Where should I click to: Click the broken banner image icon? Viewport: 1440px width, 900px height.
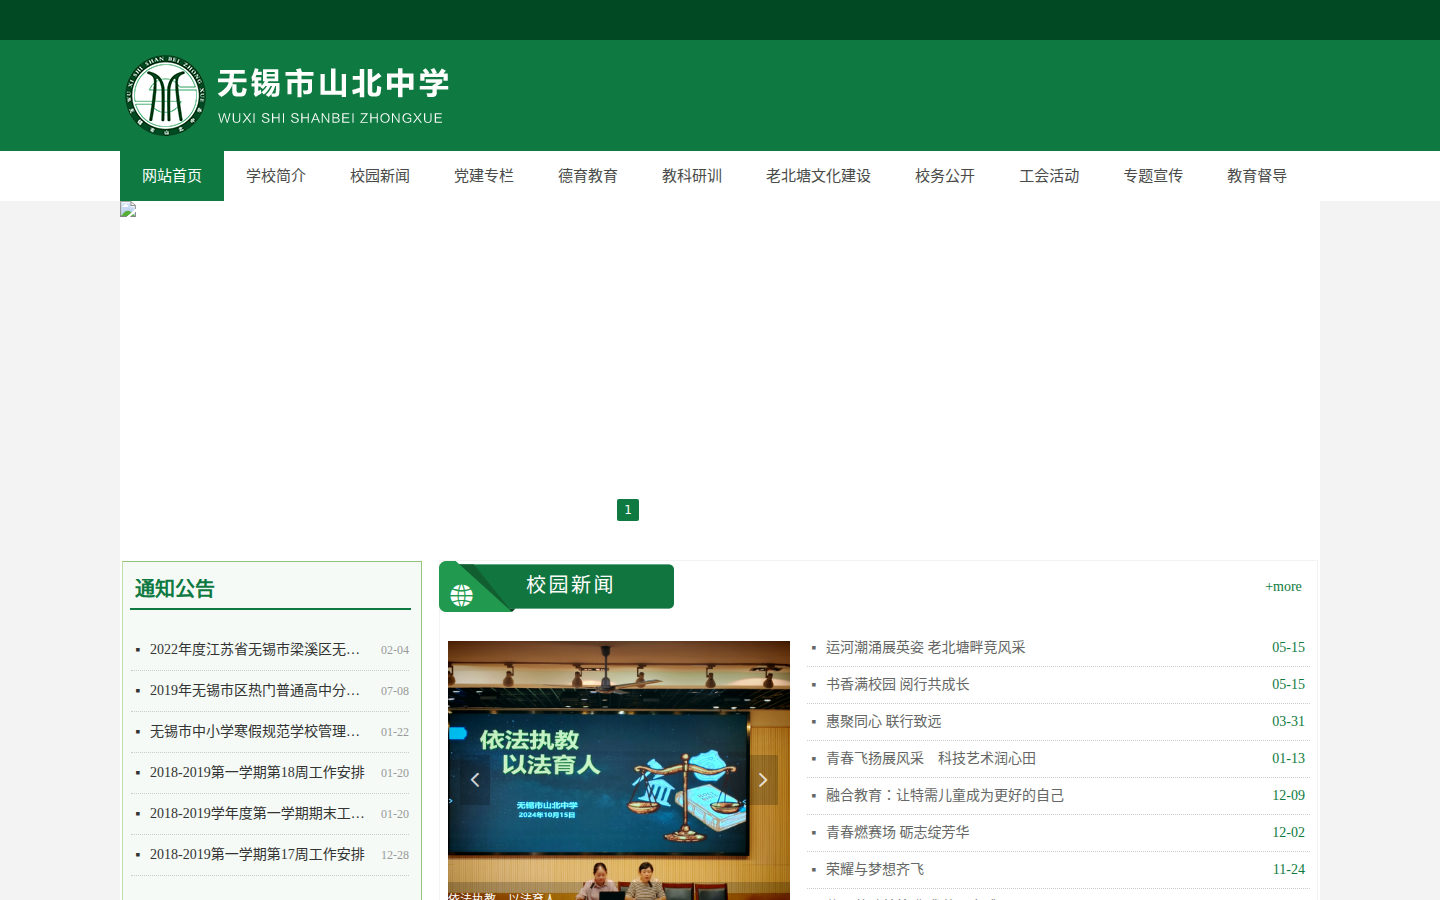click(128, 209)
